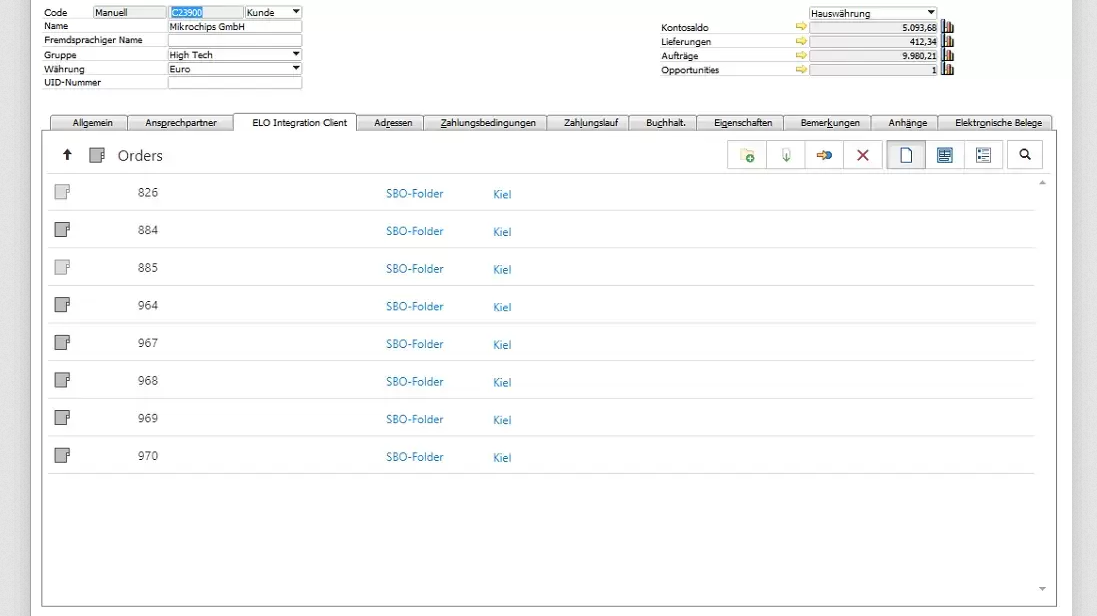1097x616 pixels.
Task: Switch to the list view button
Action: [x=983, y=155]
